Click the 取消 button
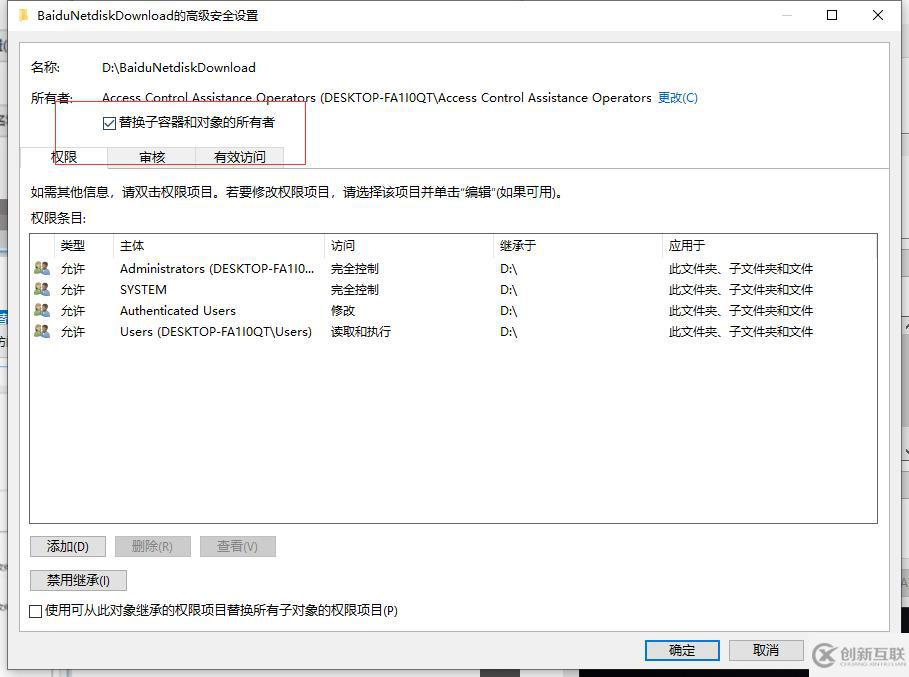This screenshot has width=909, height=677. (x=766, y=650)
